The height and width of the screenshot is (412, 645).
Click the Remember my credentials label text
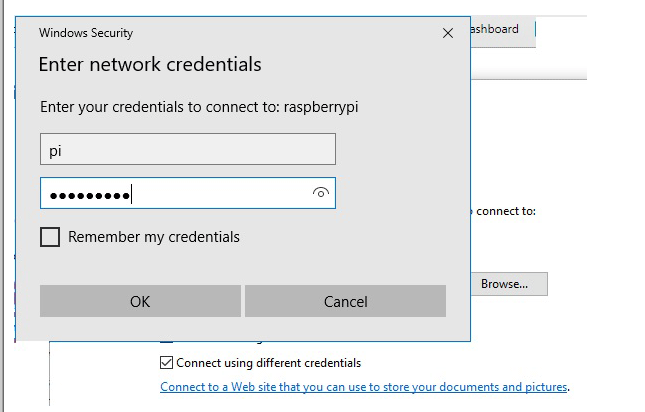tap(154, 237)
